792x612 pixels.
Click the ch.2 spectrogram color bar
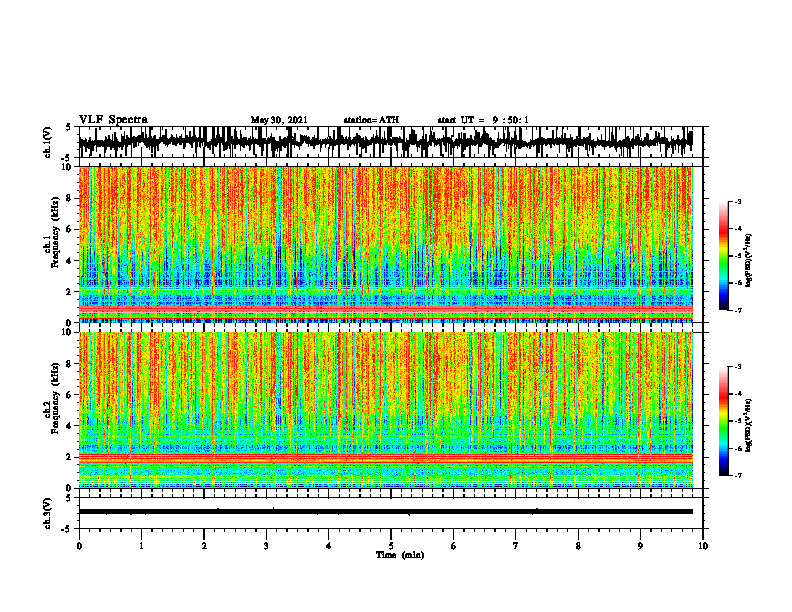tap(723, 421)
